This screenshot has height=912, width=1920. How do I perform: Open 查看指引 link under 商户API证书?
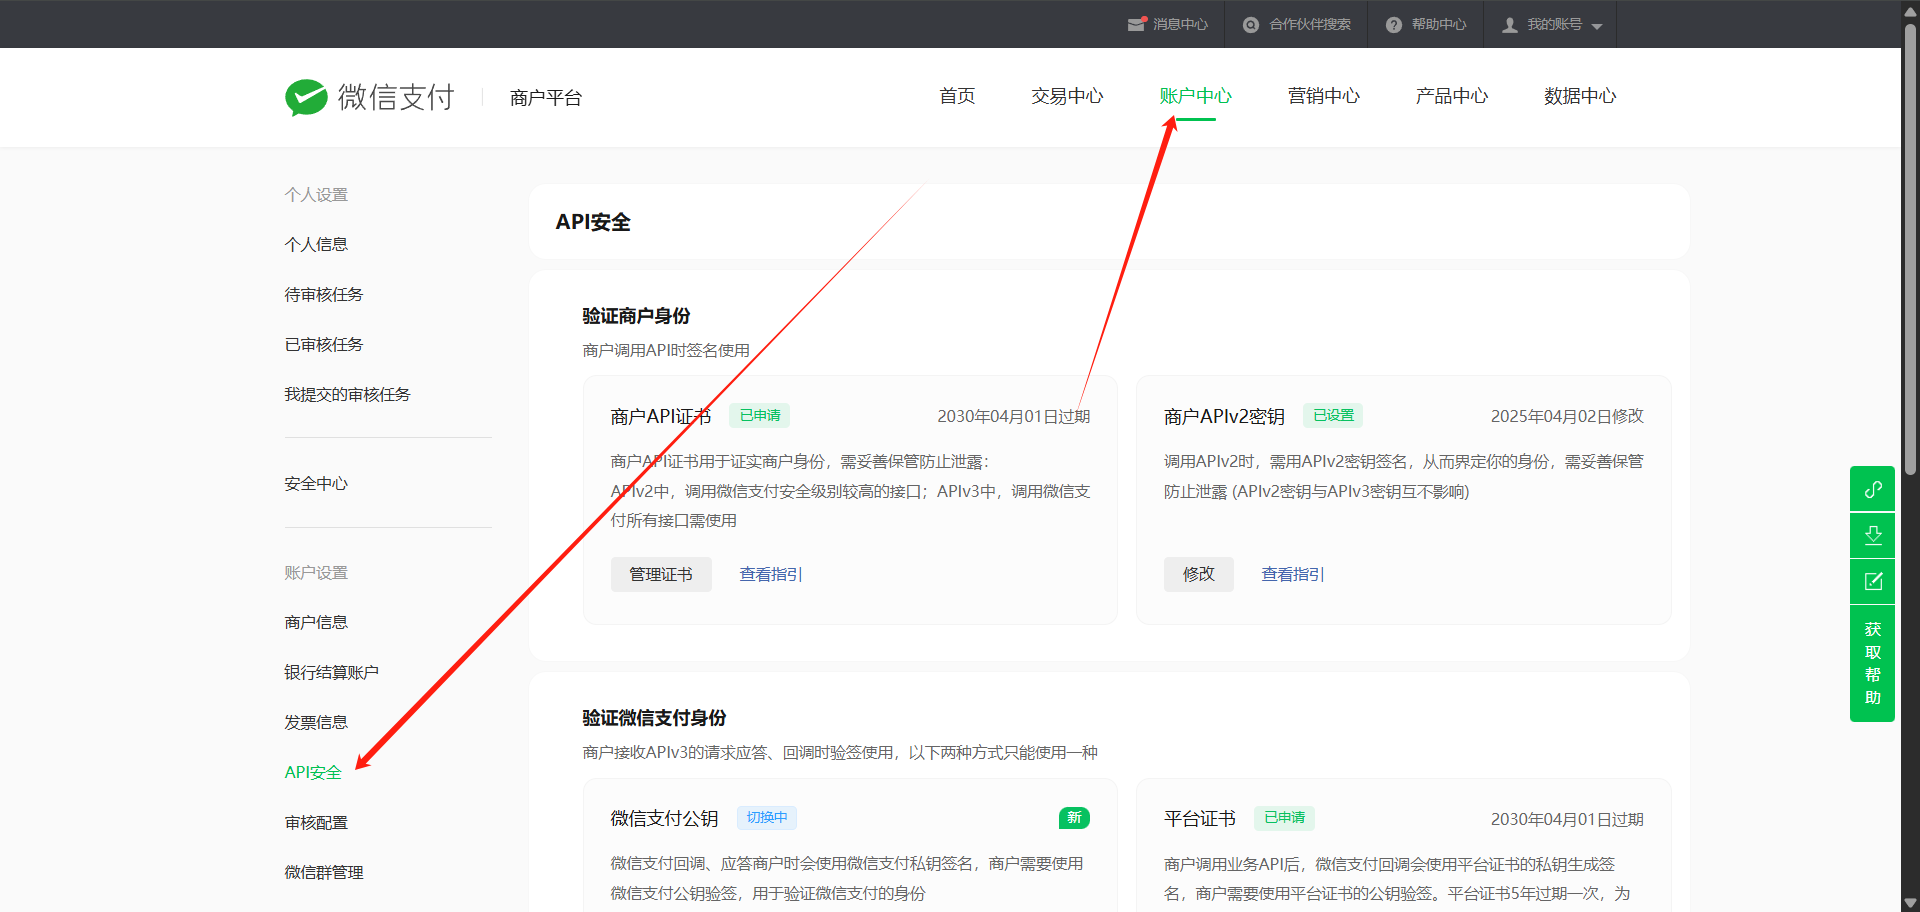click(x=770, y=574)
